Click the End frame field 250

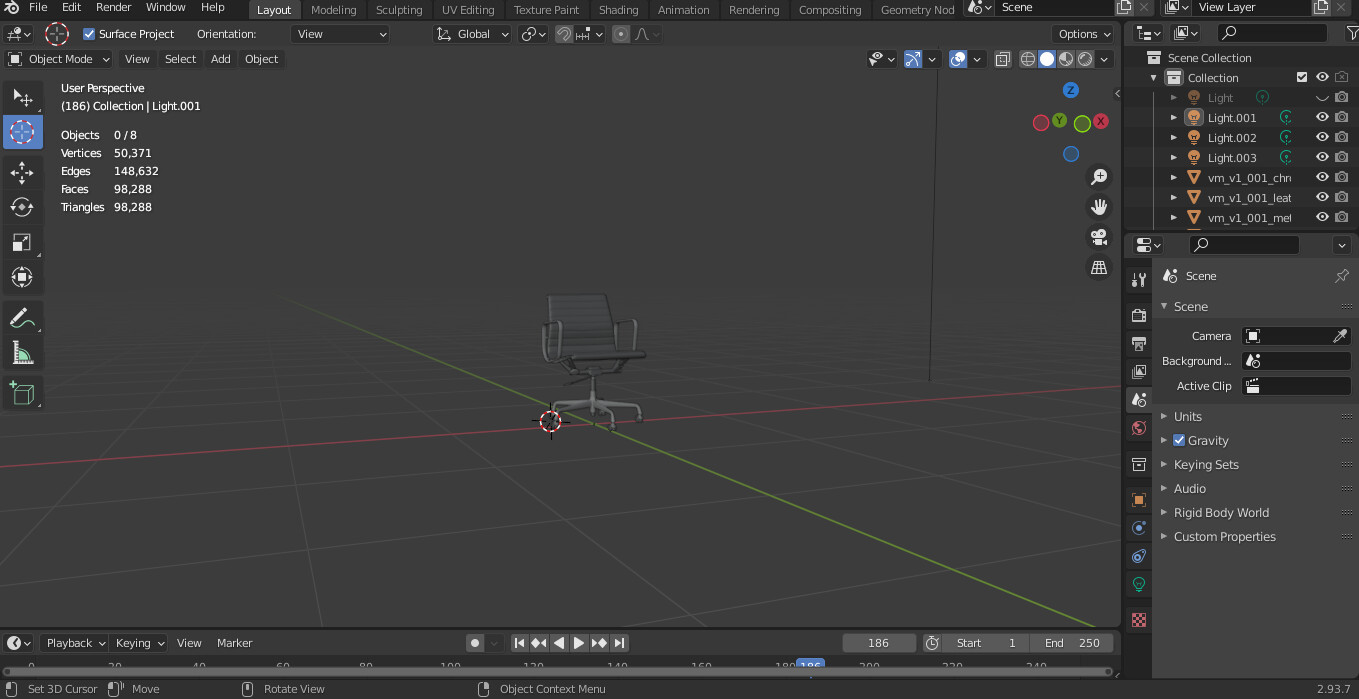[1073, 643]
